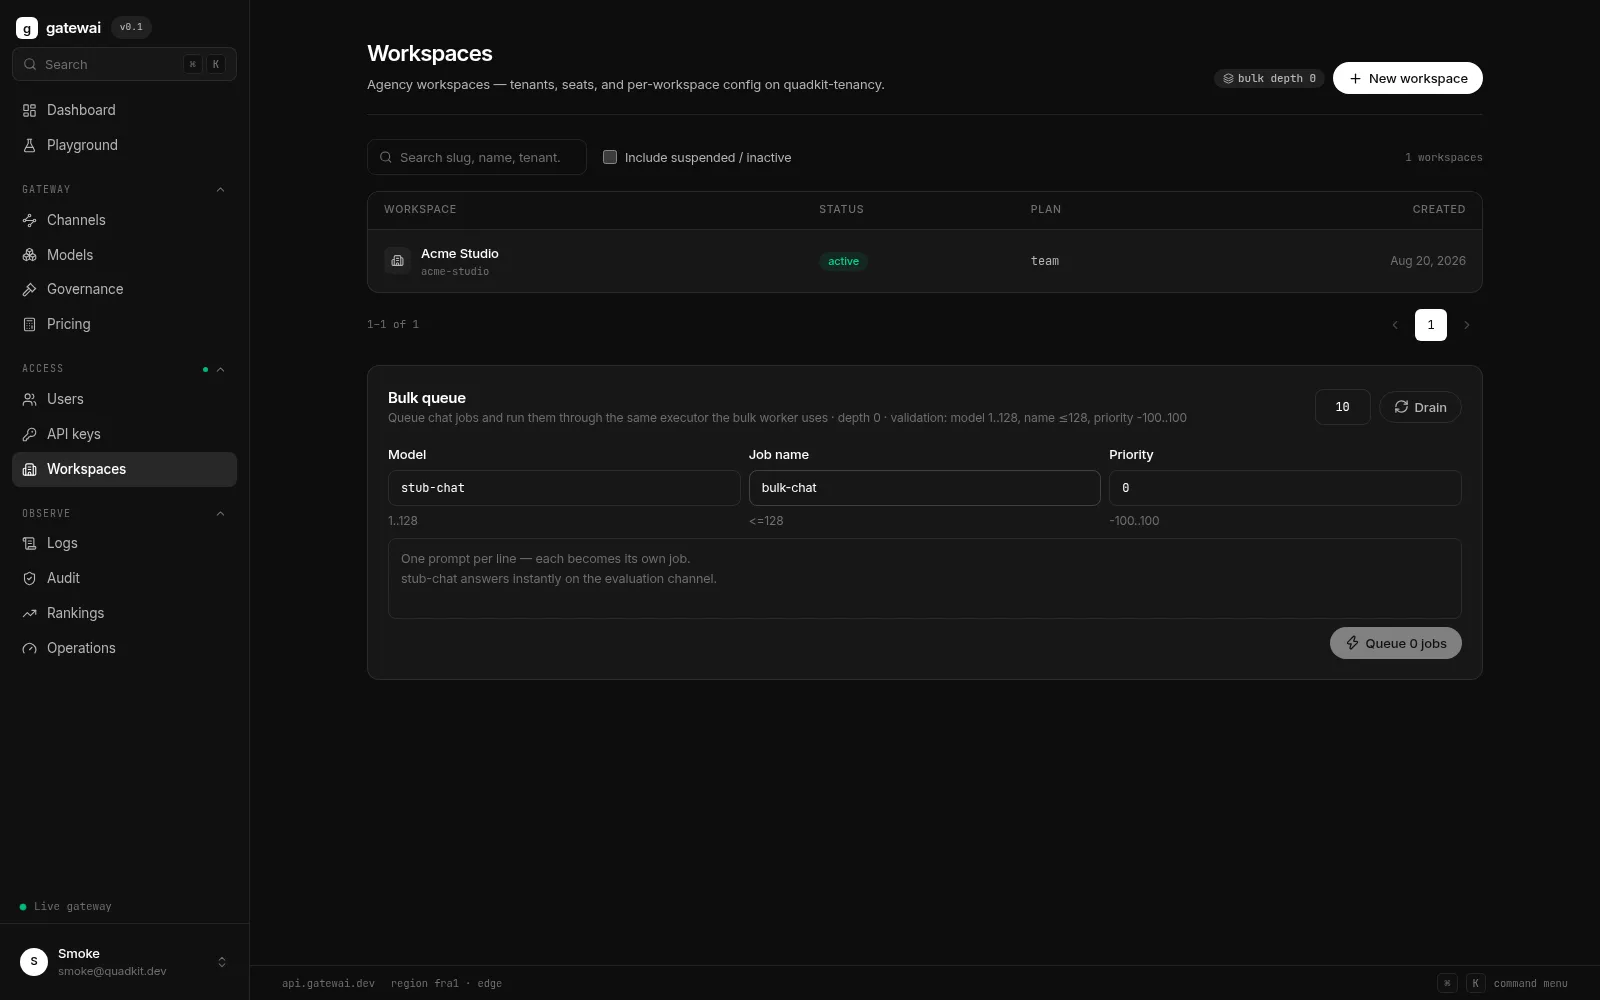
Task: Click the api.gatewai.dev footer text
Action: pos(328,983)
